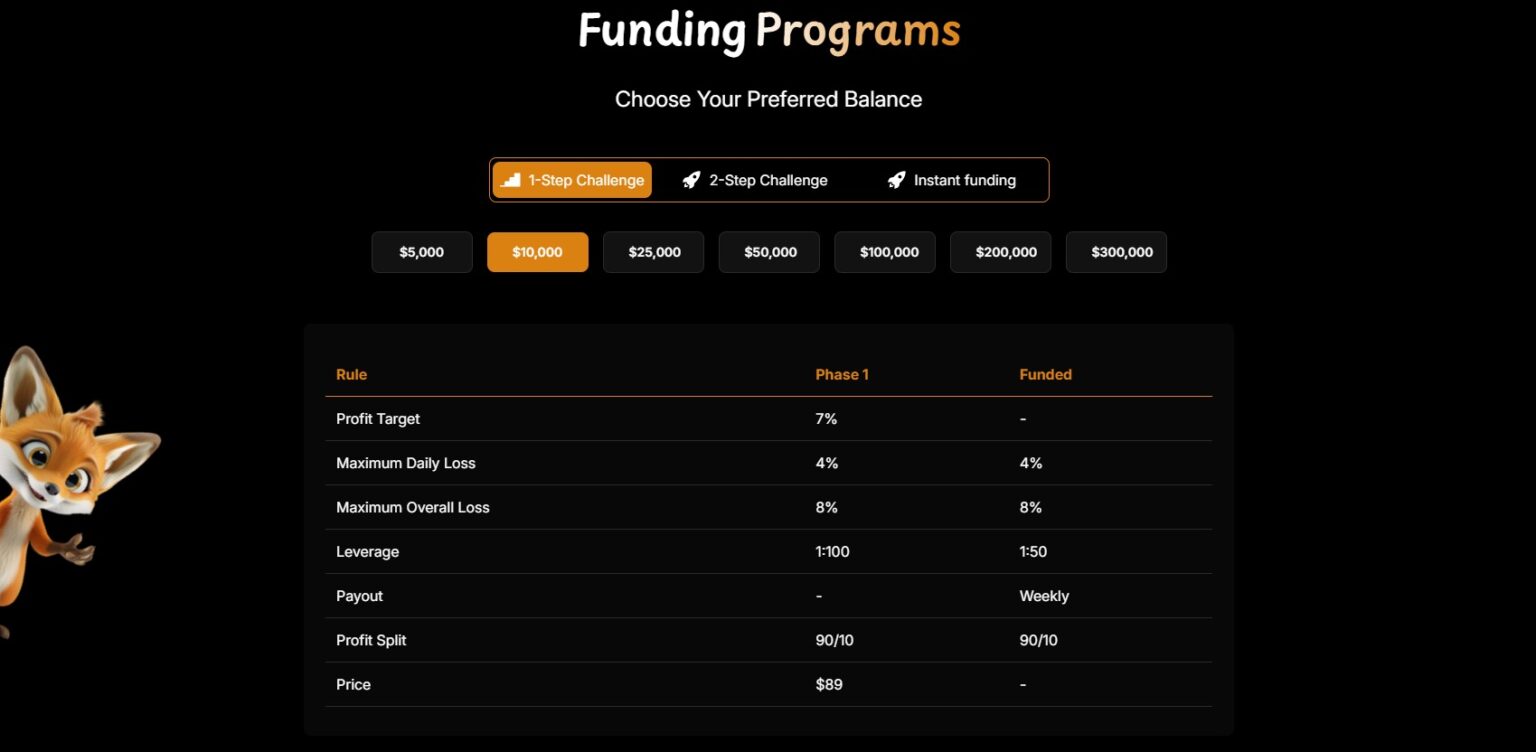1536x752 pixels.
Task: Click the rocket icon beside 2-Step Challenge
Action: pos(691,180)
